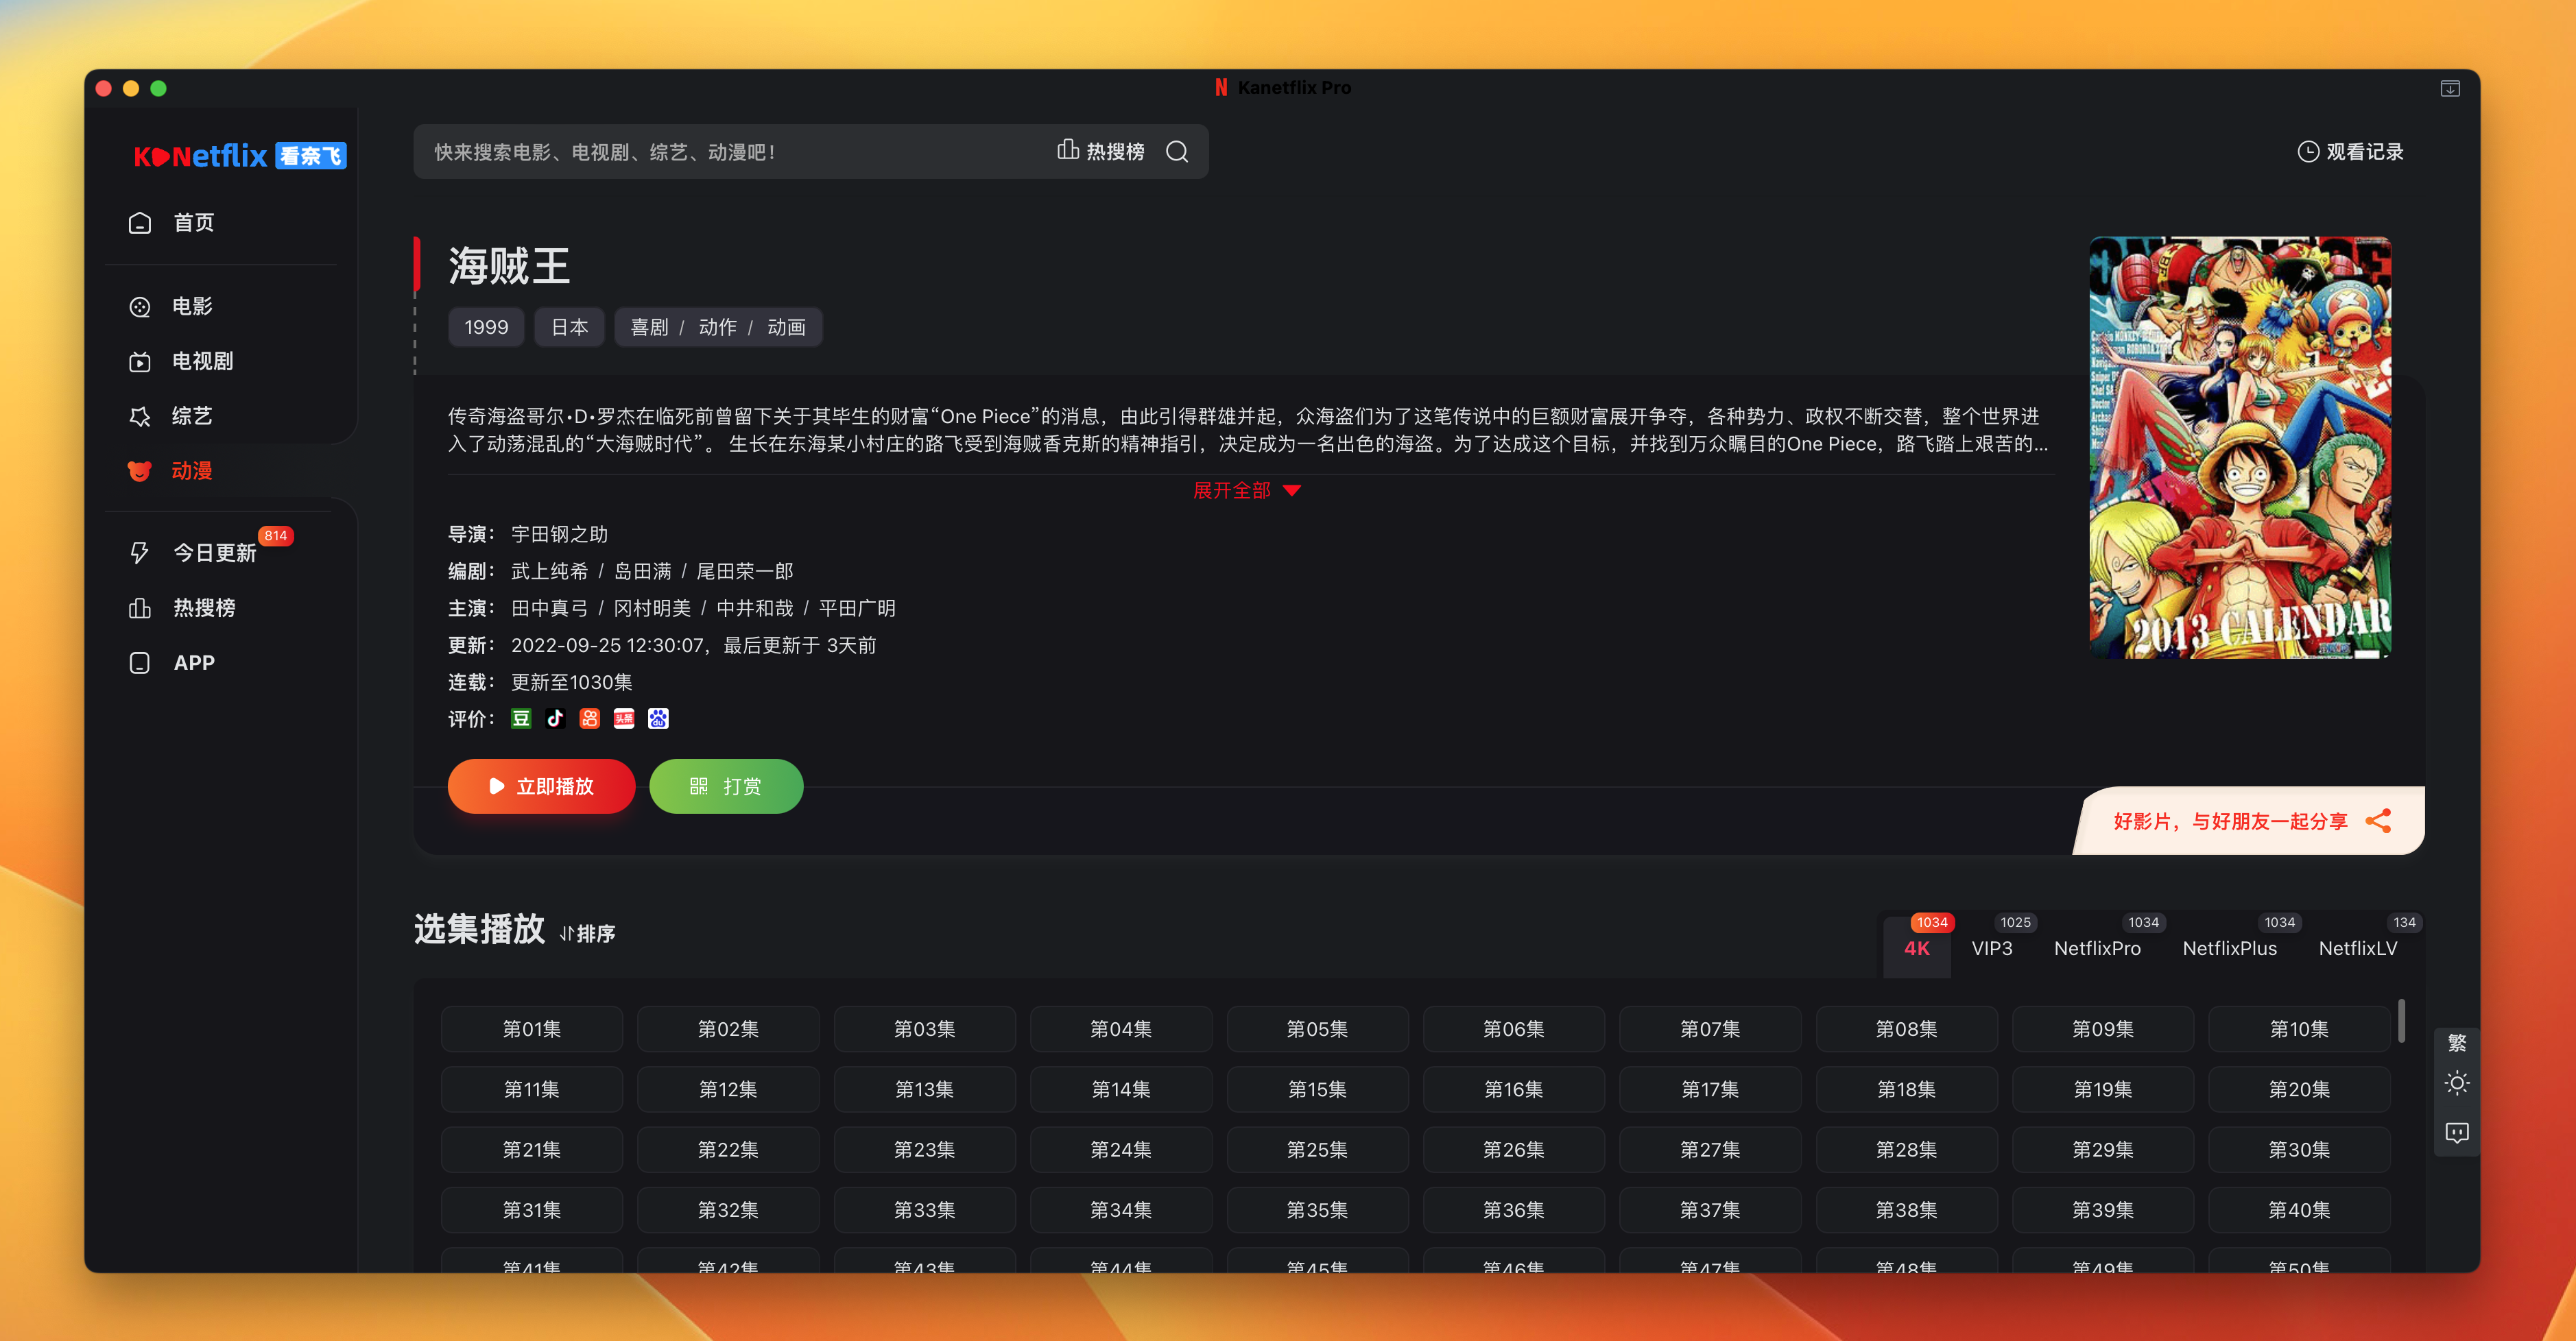Screen dimensions: 2576x1341
Task: Open the feedback message icon
Action: 2456,1132
